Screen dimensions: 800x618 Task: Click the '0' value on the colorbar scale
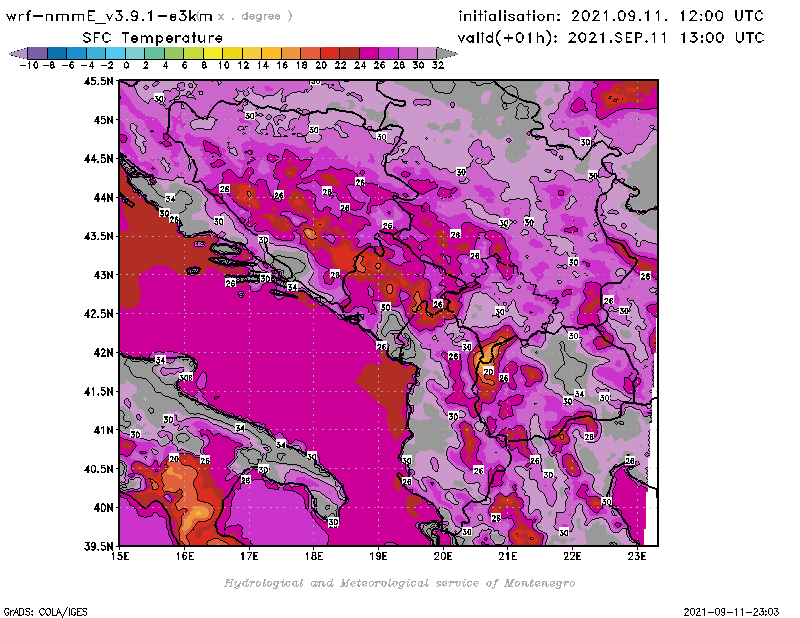pos(126,65)
